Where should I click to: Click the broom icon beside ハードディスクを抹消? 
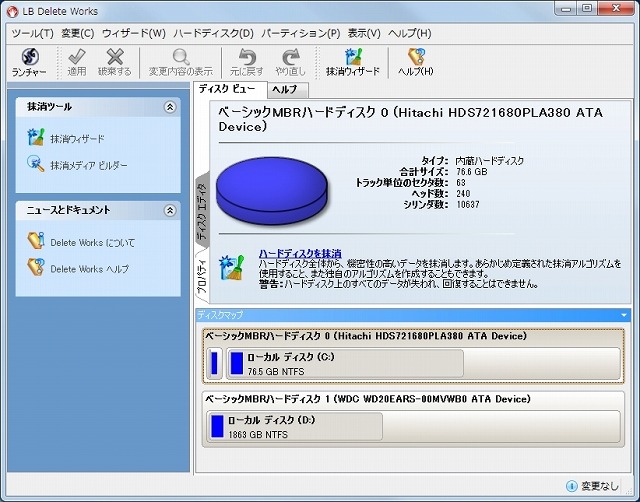coord(231,267)
